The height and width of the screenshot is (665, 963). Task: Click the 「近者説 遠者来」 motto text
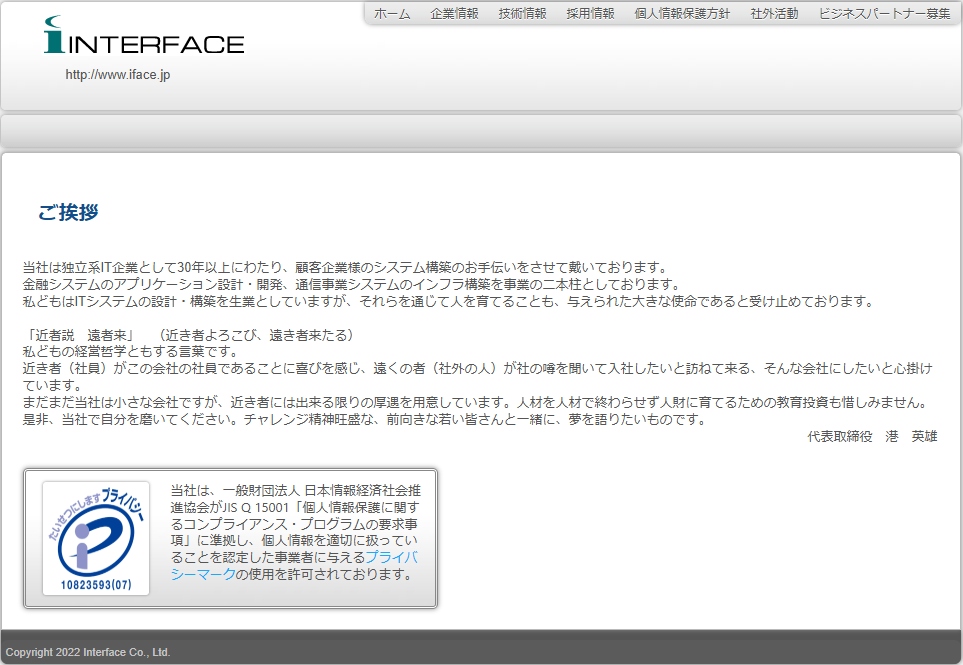[x=78, y=335]
